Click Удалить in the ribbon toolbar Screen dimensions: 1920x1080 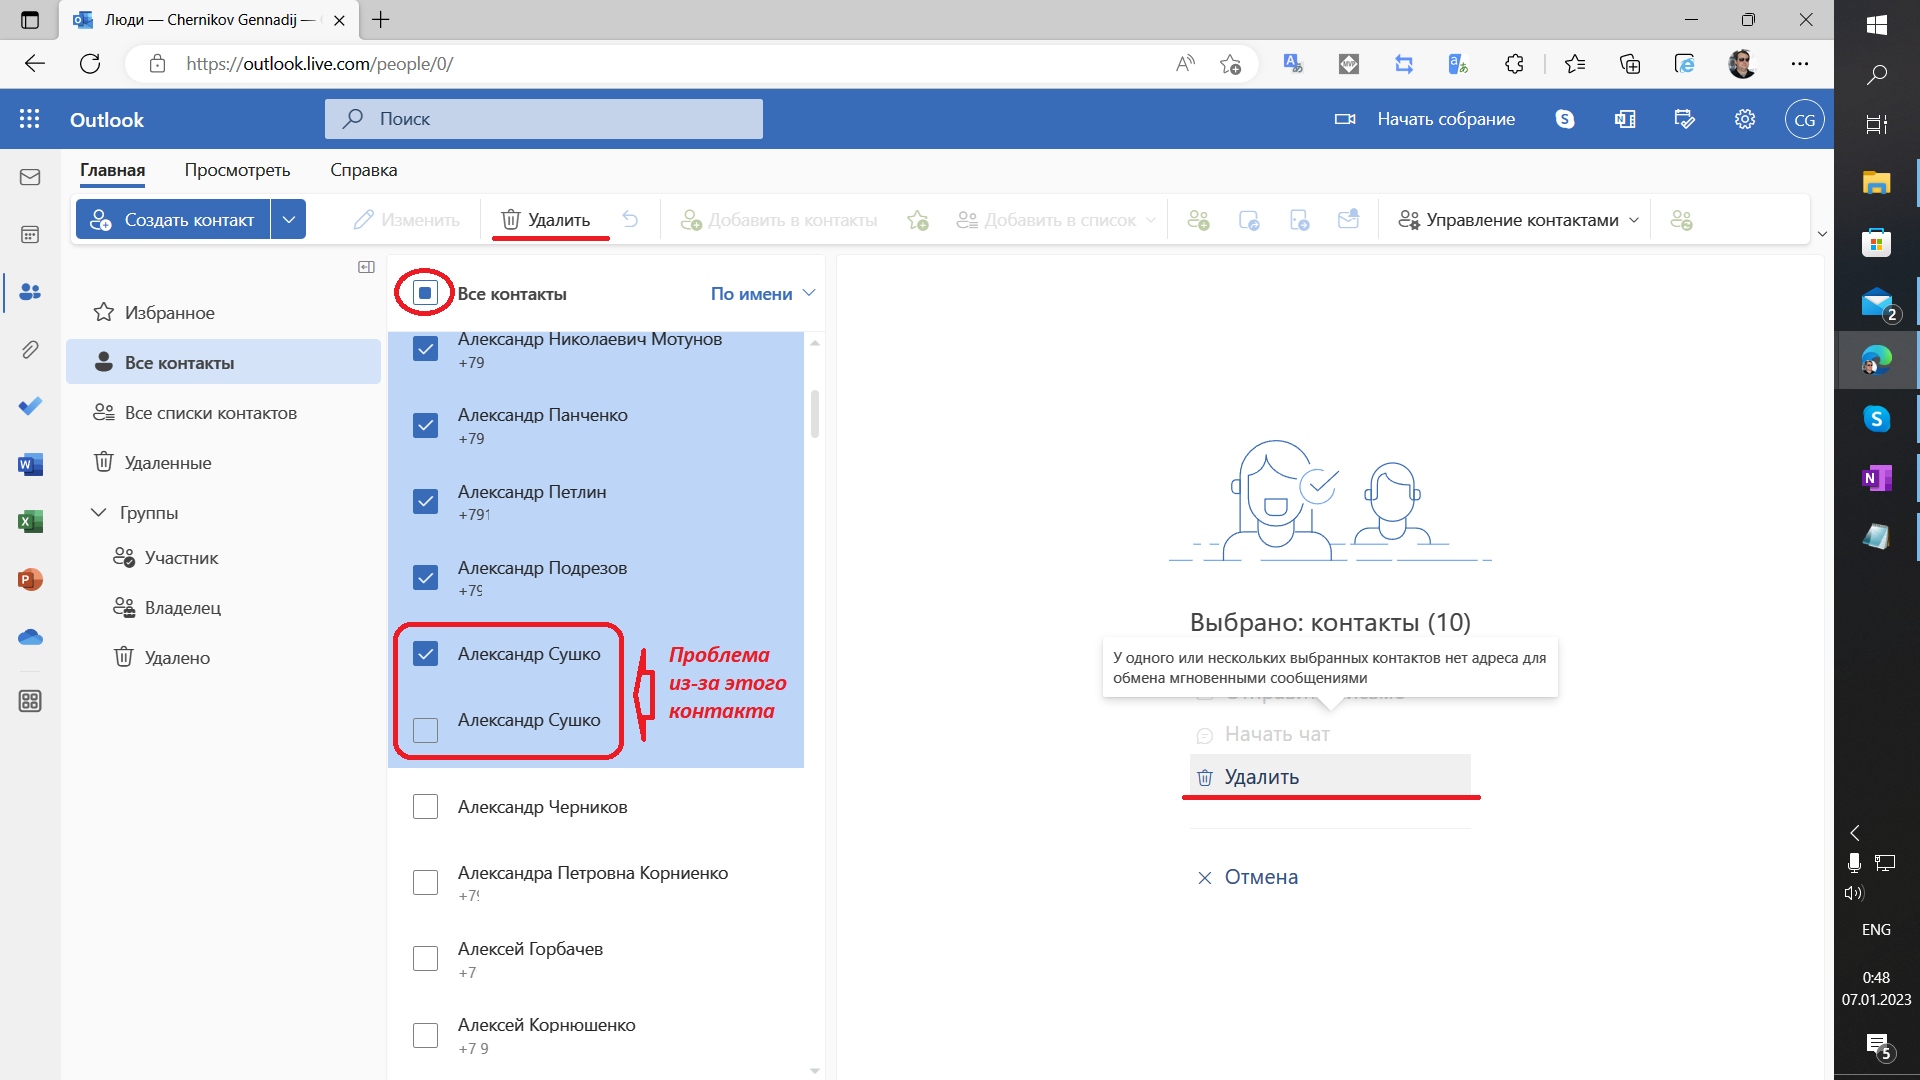[x=546, y=220]
